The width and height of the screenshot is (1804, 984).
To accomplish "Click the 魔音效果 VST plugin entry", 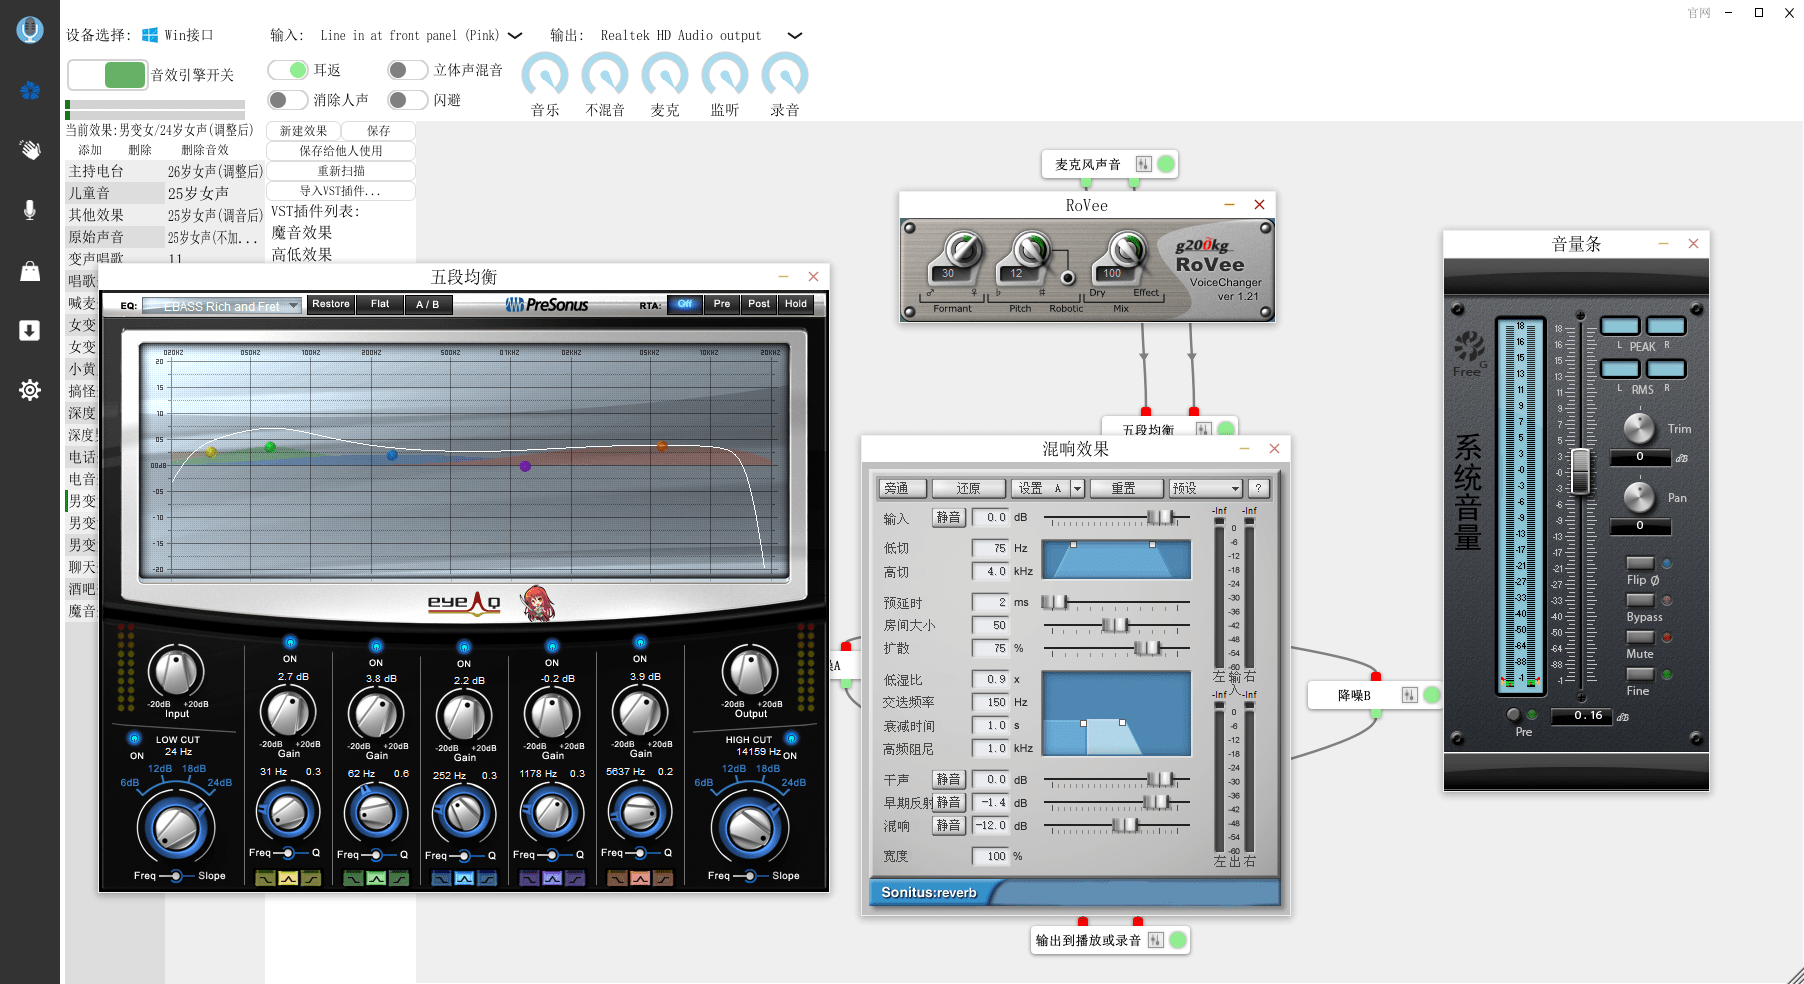I will [x=302, y=233].
